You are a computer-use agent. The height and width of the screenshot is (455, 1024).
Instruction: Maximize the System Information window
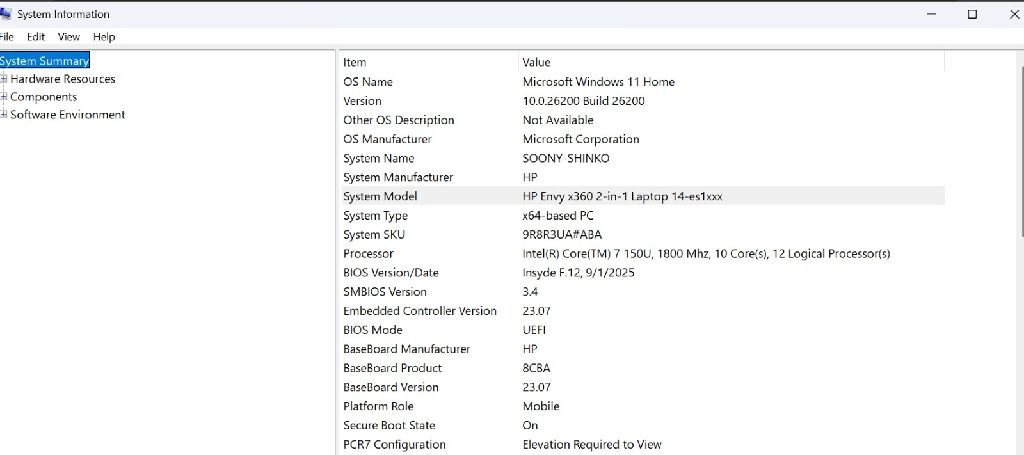972,14
